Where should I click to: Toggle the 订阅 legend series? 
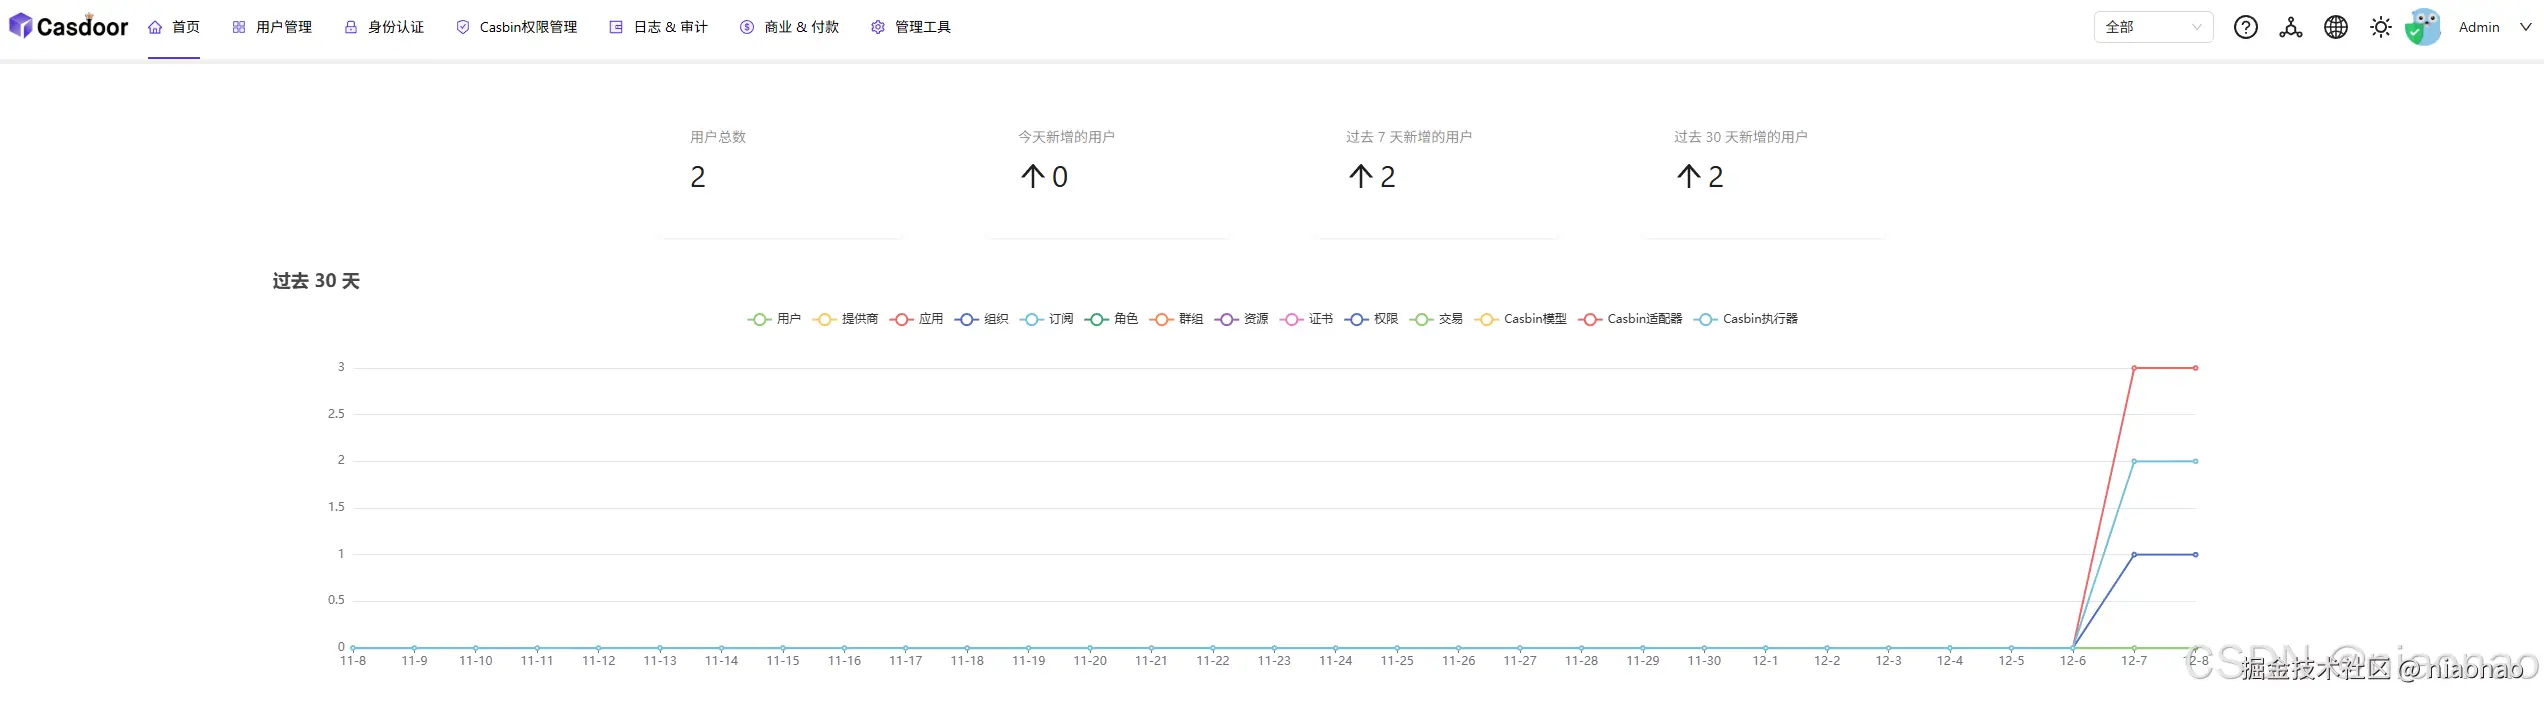[x=1046, y=319]
